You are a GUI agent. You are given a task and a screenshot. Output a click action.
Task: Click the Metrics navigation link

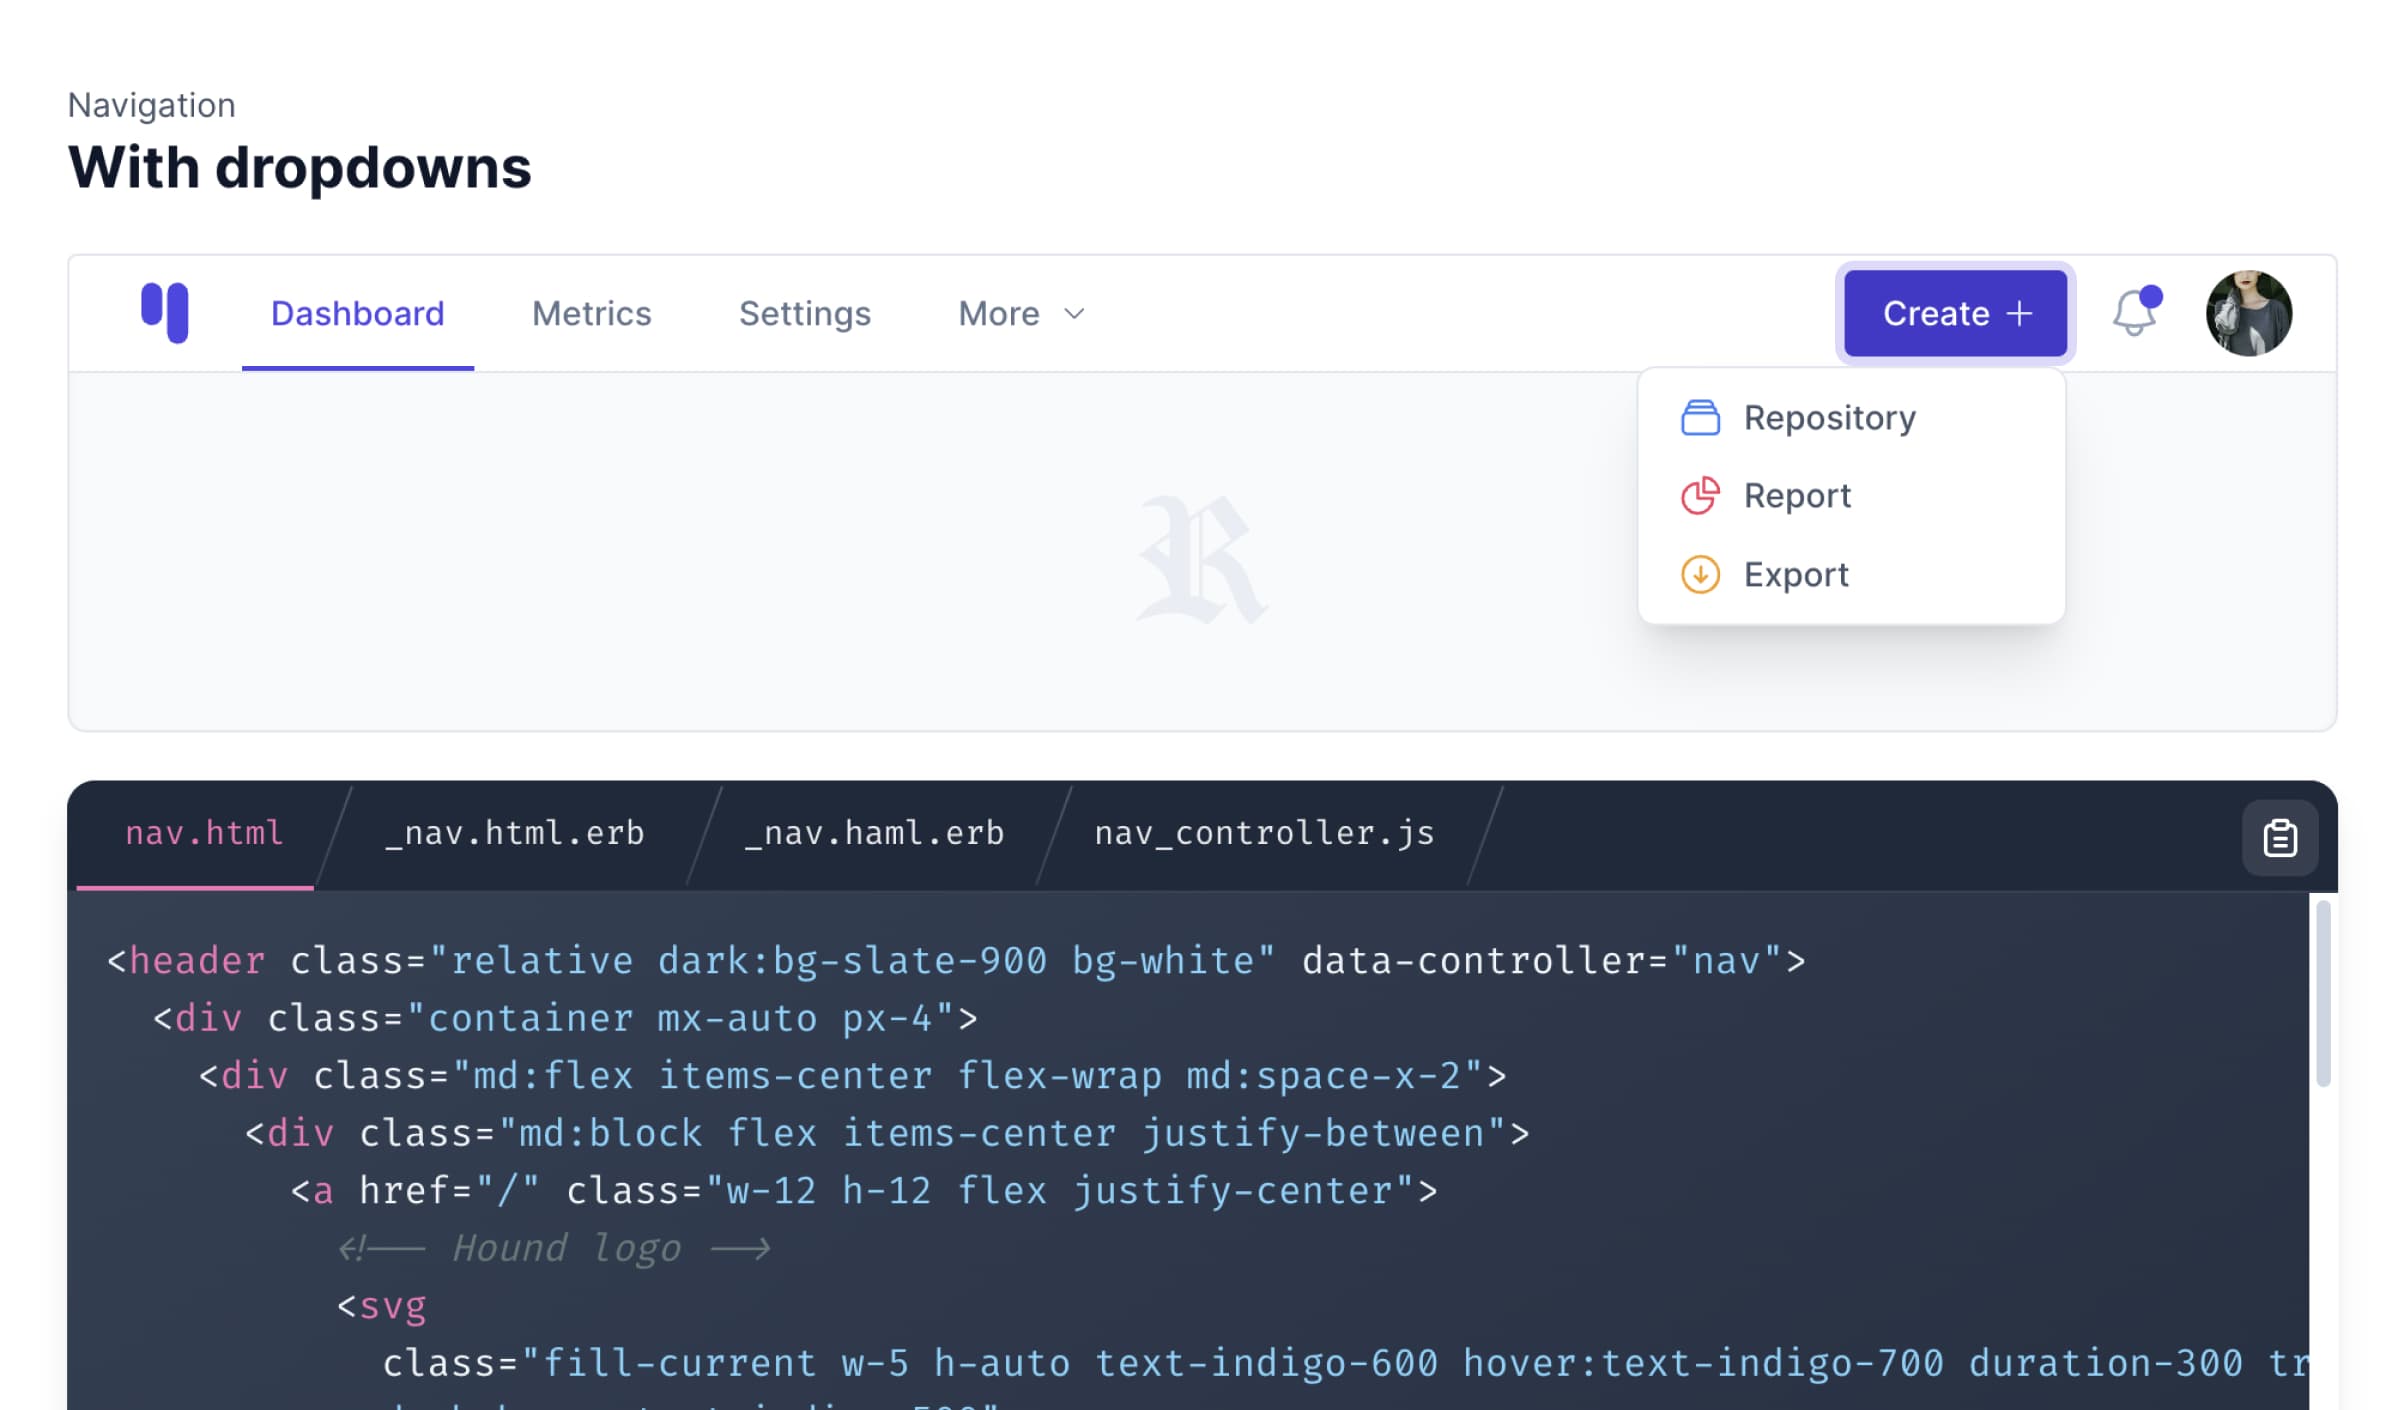[x=591, y=312]
